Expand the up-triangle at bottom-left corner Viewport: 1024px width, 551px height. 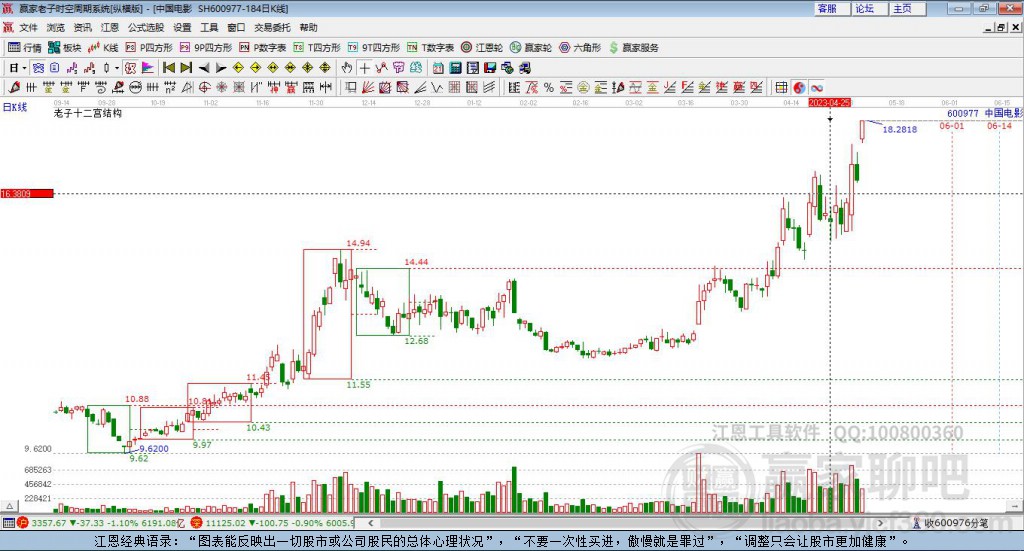click(9, 506)
